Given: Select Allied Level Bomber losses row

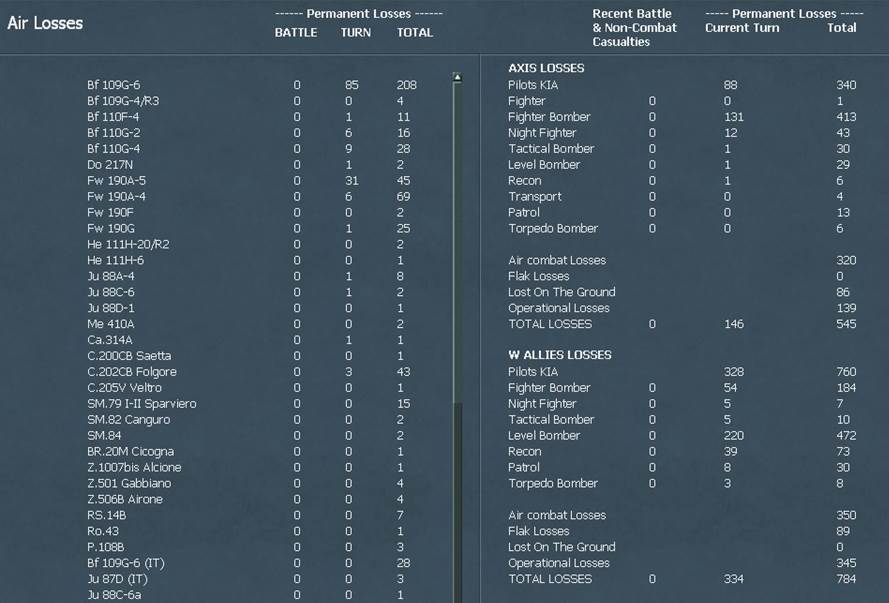Looking at the screenshot, I should [682, 435].
